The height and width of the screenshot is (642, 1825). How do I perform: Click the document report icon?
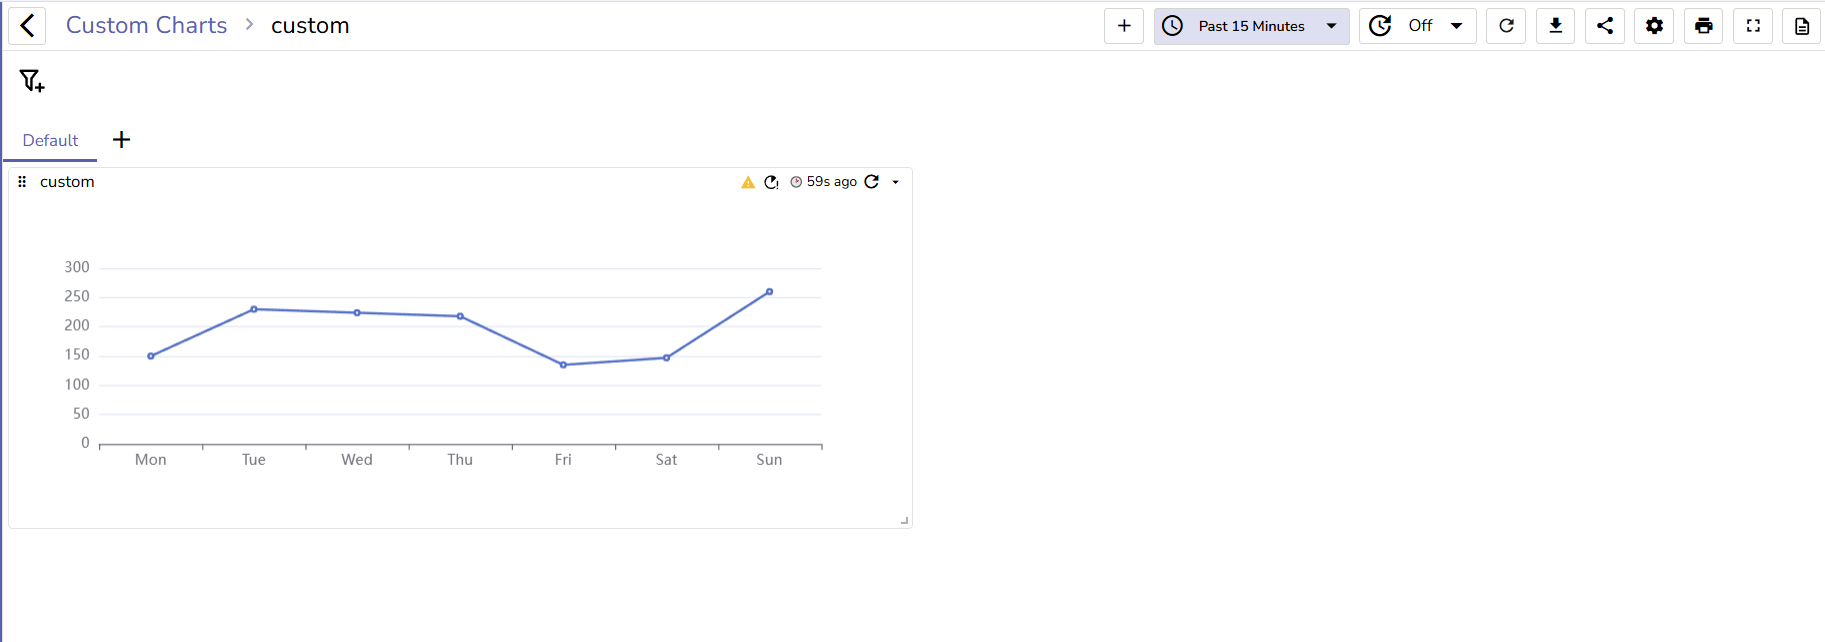pyautogui.click(x=1802, y=26)
